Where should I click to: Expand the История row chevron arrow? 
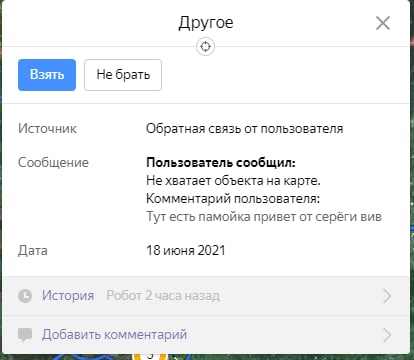[x=387, y=296]
